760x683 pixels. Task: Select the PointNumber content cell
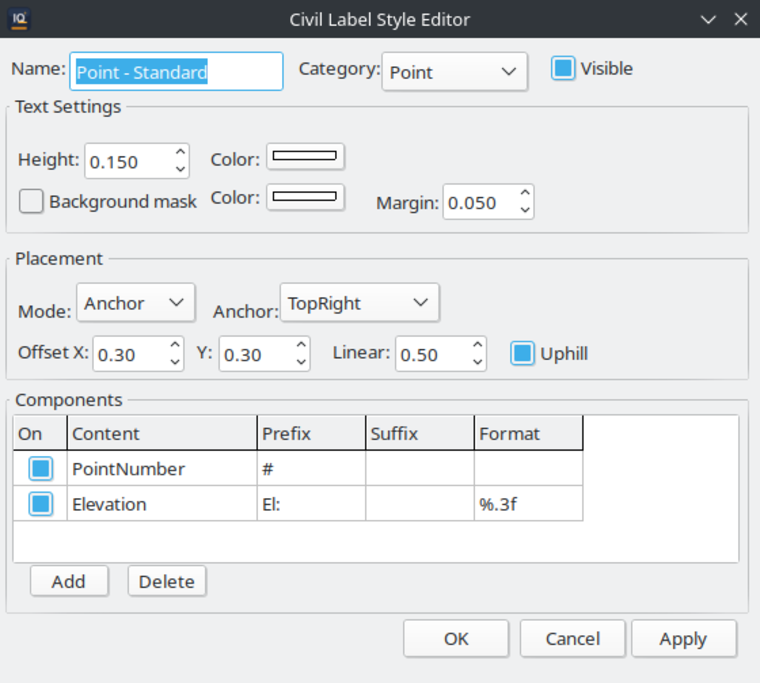pyautogui.click(x=162, y=469)
